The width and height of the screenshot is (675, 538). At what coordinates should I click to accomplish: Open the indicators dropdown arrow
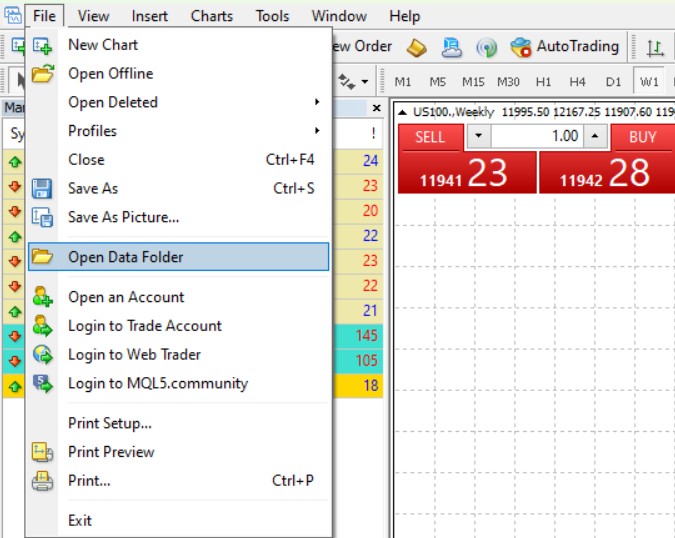(x=365, y=81)
